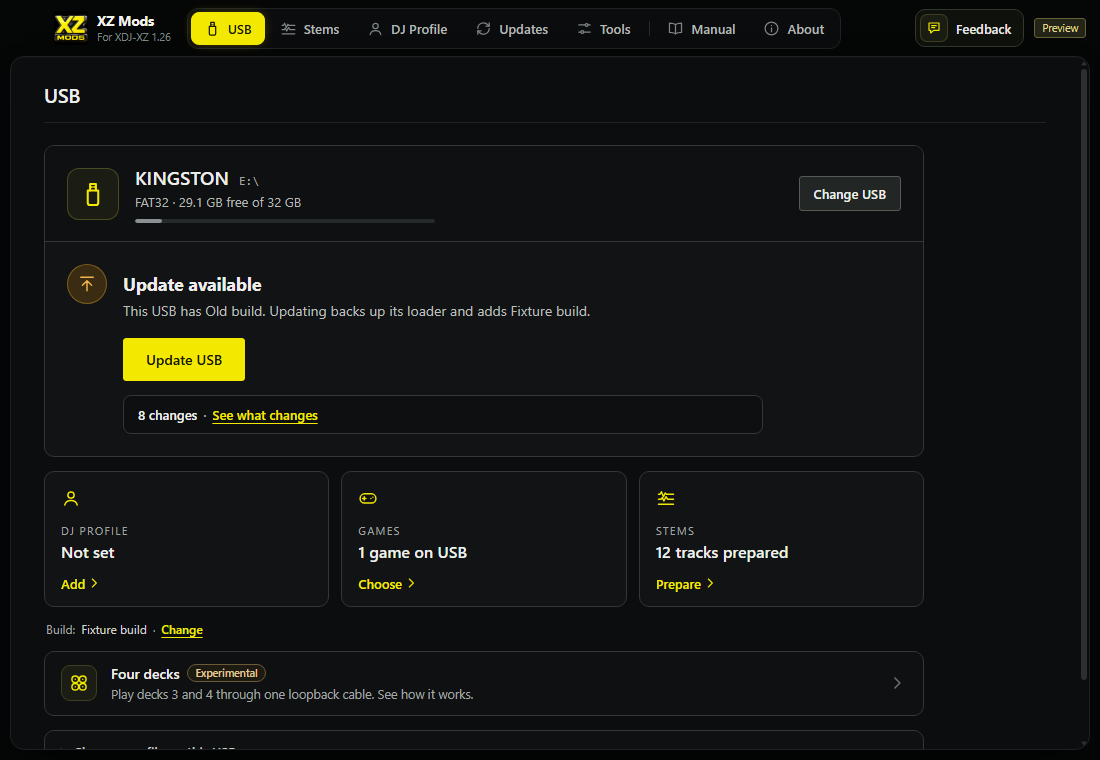Click the KINGSTON drive name
The width and height of the screenshot is (1100, 760).
point(182,179)
